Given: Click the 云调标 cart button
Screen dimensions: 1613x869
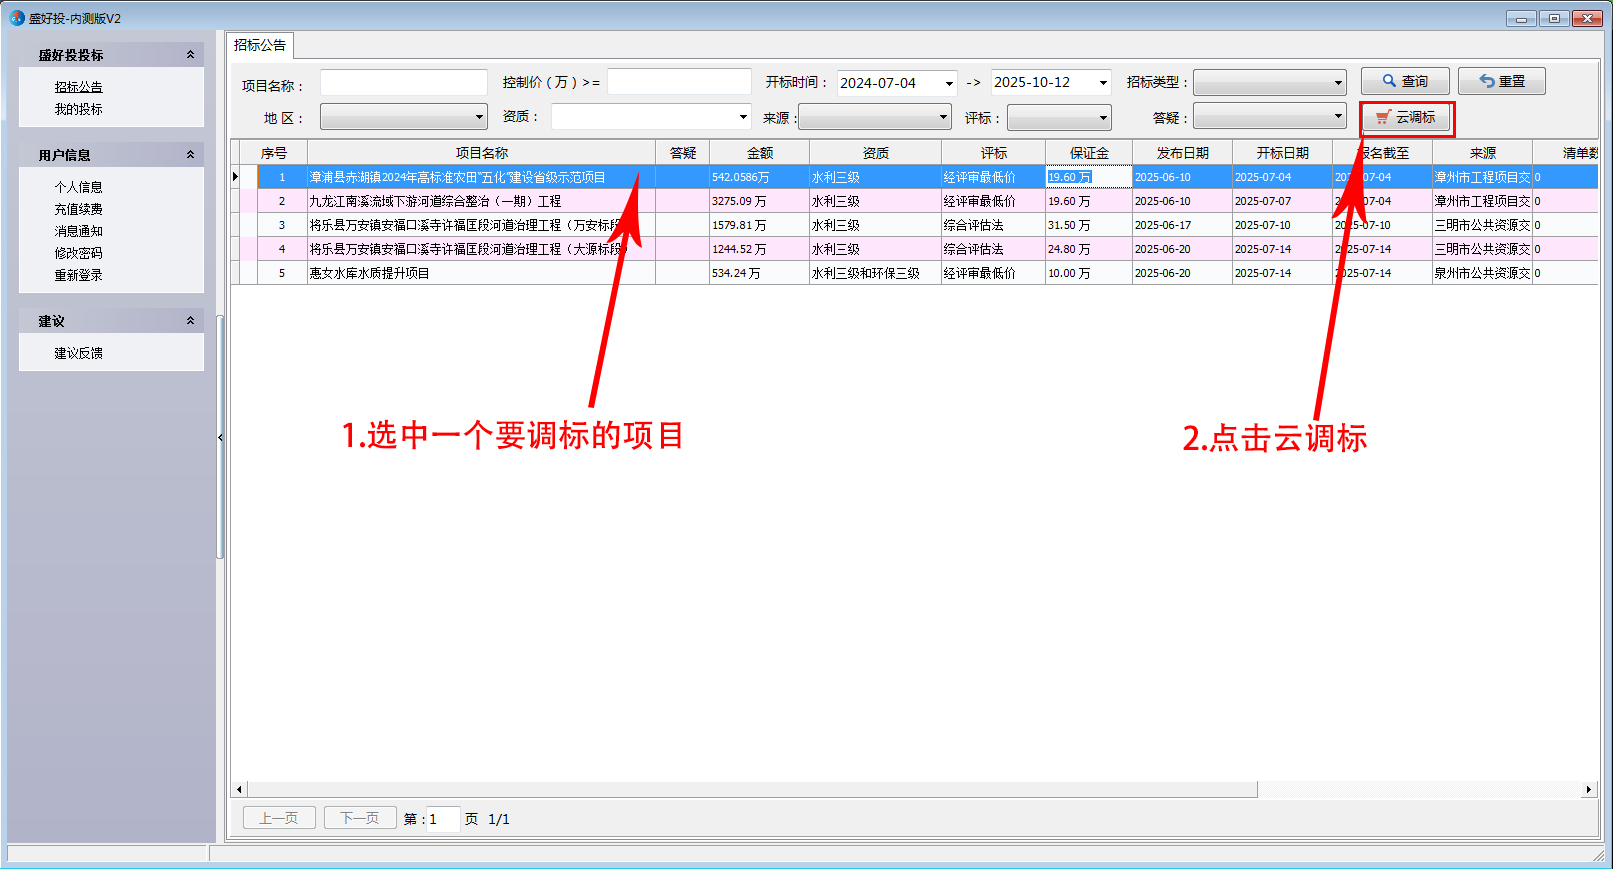Looking at the screenshot, I should point(1406,118).
